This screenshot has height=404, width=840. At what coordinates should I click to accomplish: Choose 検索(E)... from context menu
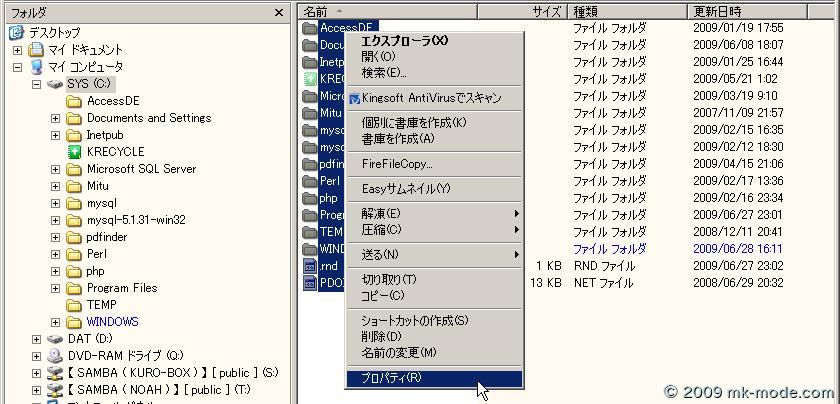point(434,73)
